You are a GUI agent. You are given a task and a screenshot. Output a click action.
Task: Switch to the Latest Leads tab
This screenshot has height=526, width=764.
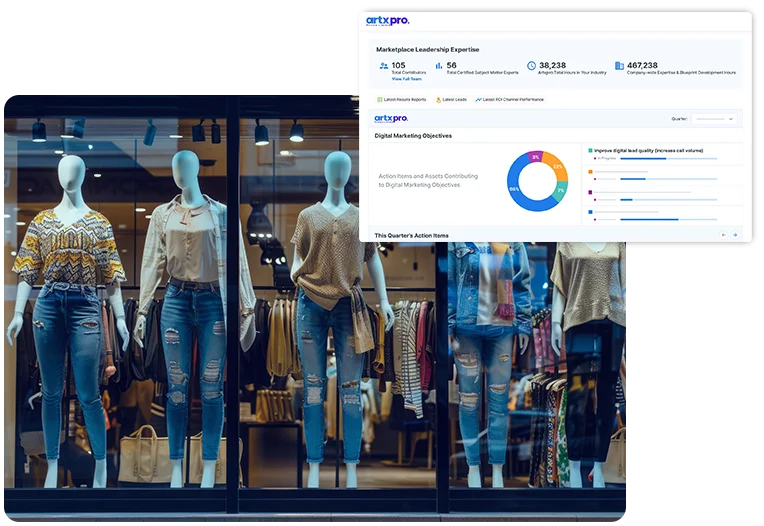(x=455, y=100)
